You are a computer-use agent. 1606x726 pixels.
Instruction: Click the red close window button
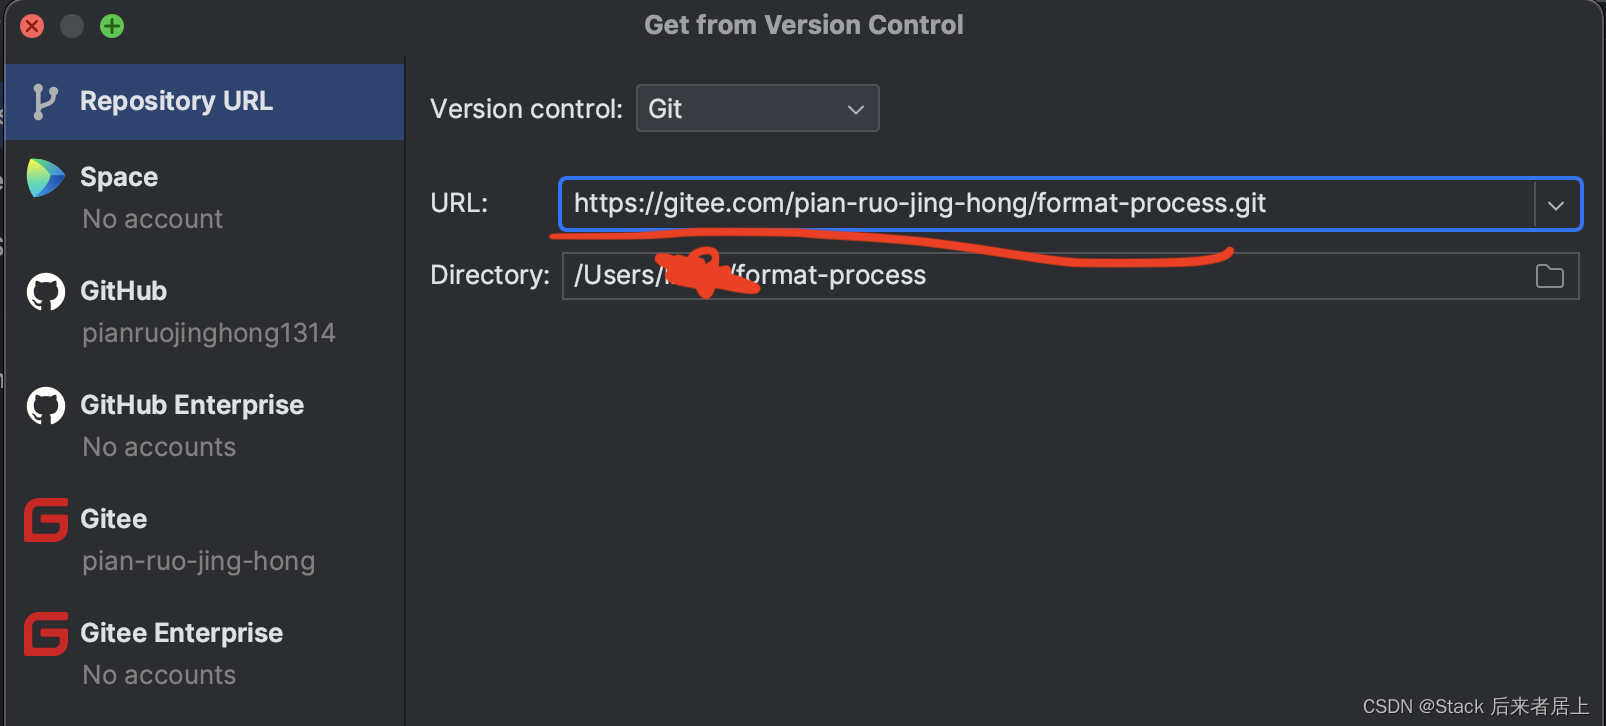coord(31,26)
